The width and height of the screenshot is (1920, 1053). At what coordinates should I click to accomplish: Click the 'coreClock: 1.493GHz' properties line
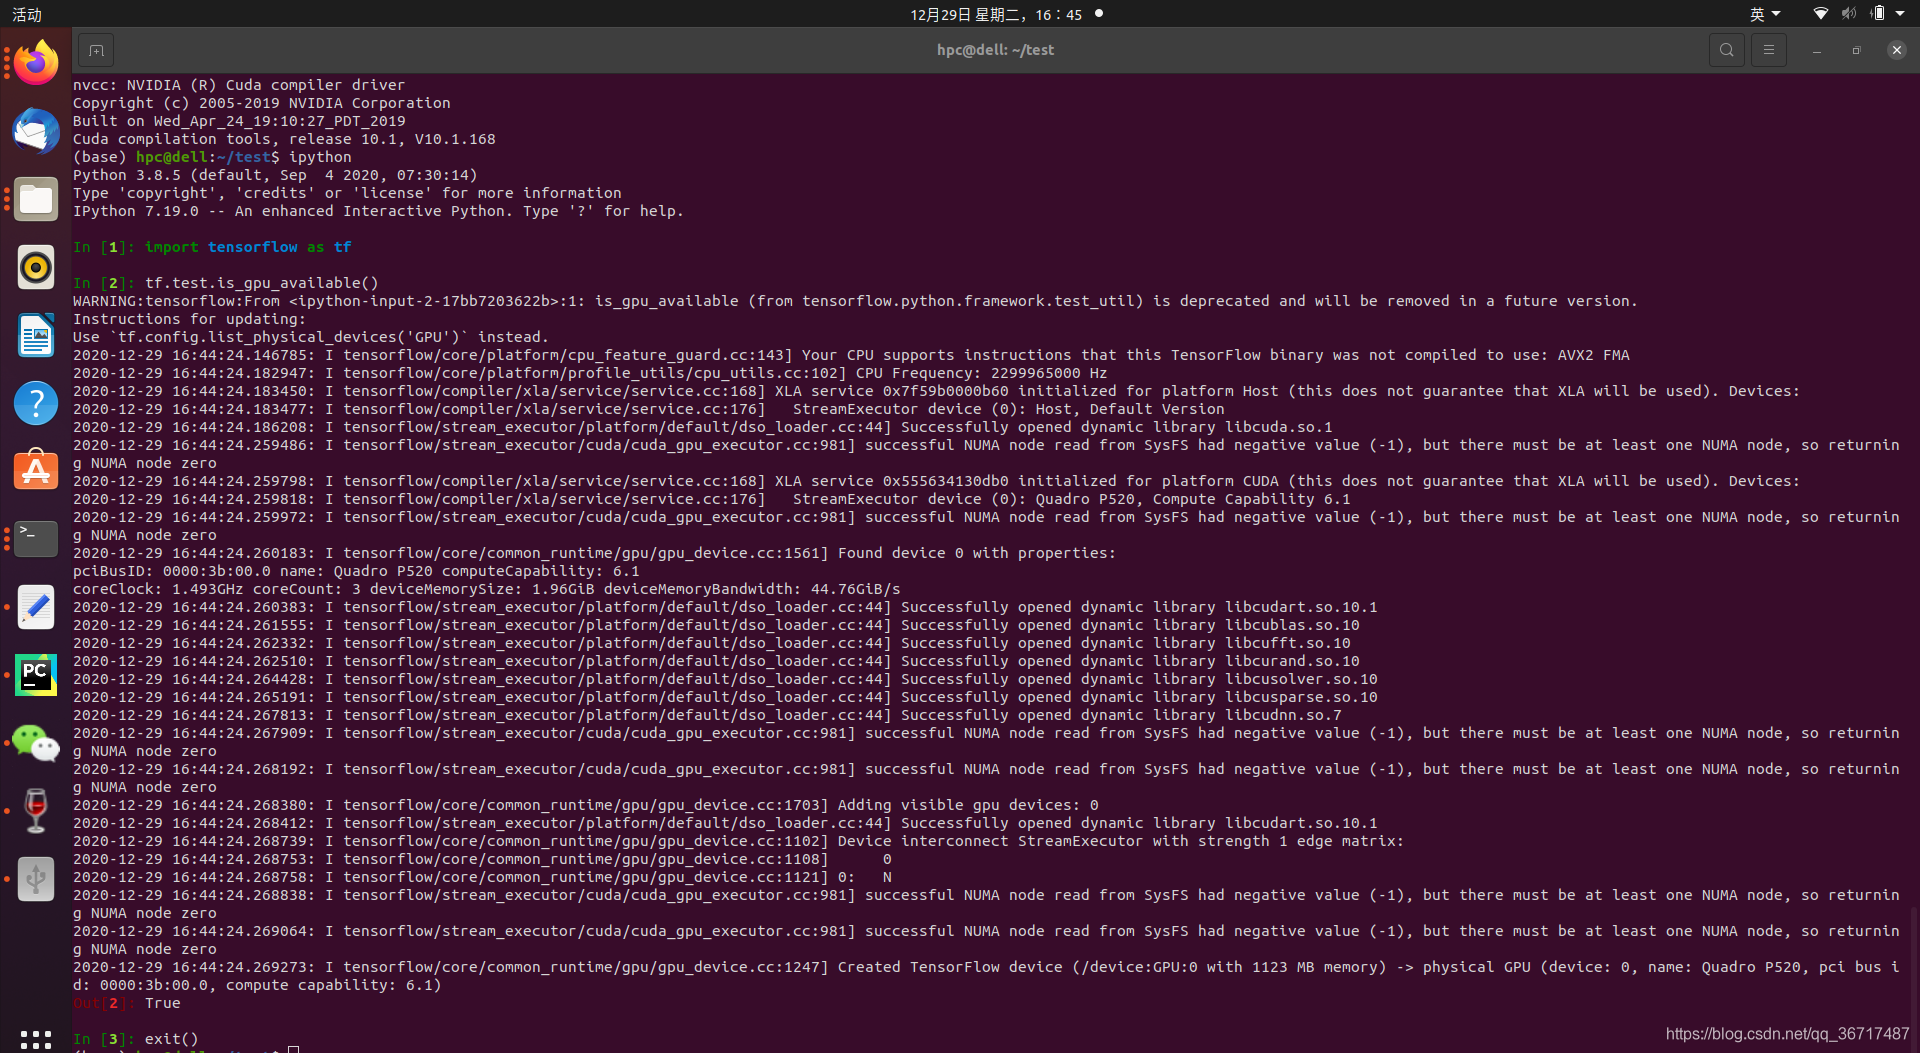point(486,589)
